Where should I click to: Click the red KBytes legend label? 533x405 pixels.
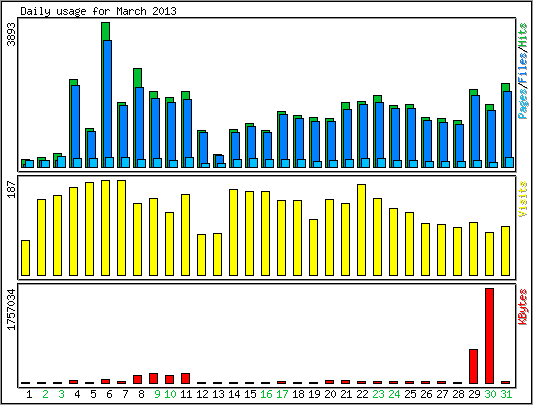[x=523, y=307]
